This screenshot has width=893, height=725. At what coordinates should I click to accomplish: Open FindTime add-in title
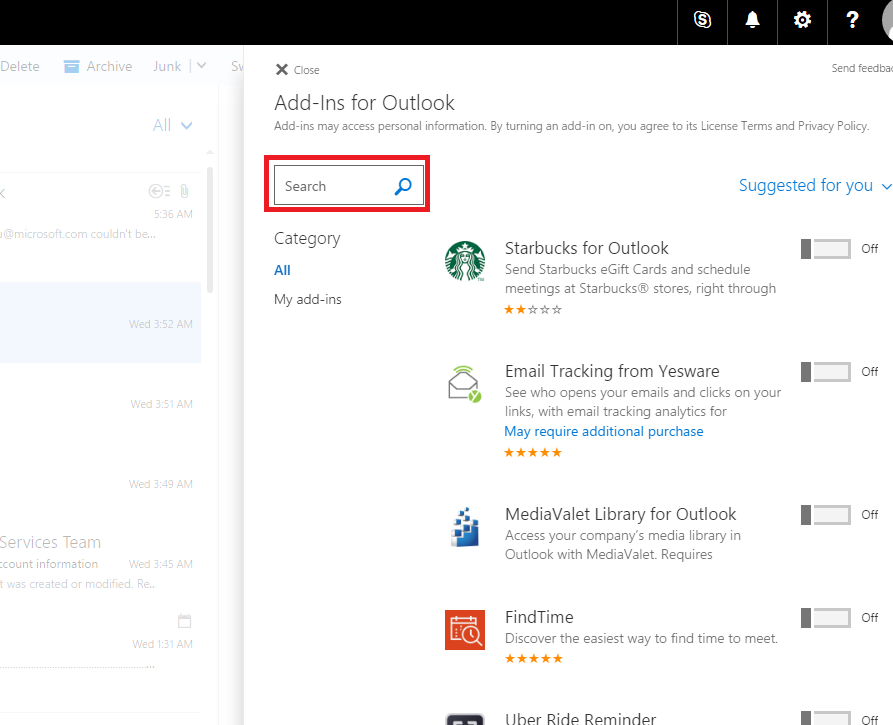pyautogui.click(x=539, y=617)
